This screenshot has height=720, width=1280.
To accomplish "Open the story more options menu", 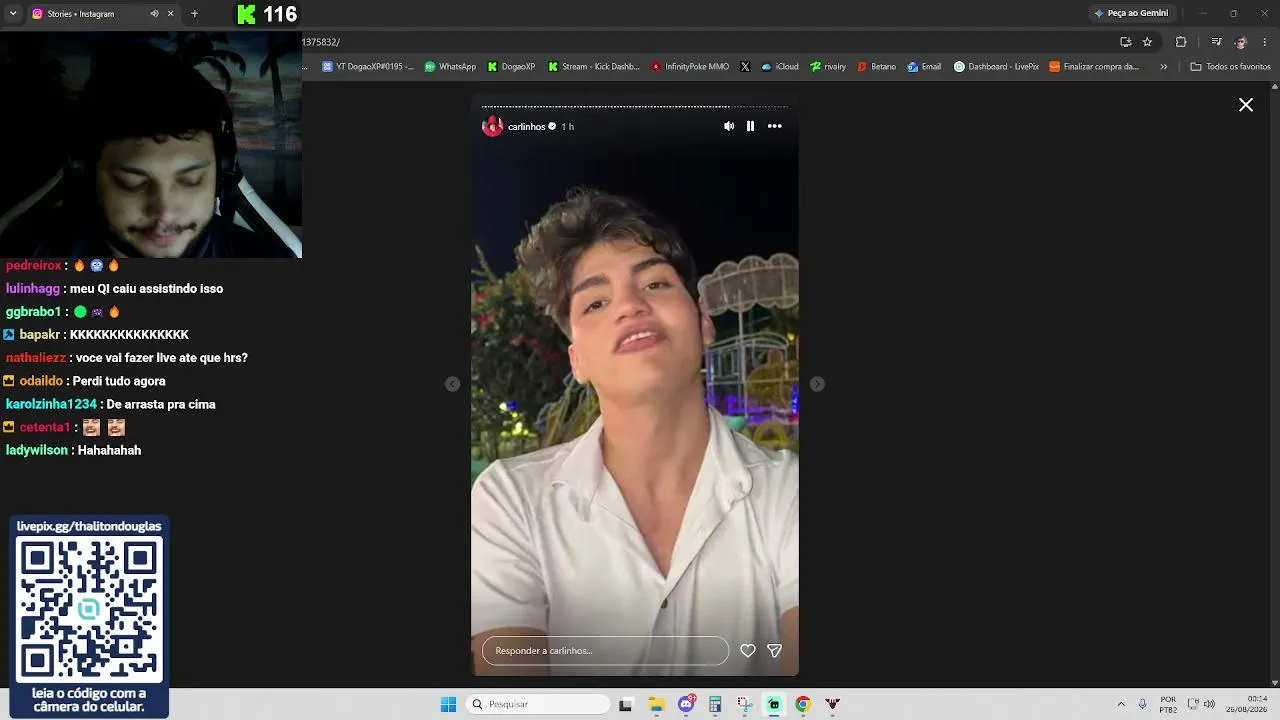I will point(774,126).
